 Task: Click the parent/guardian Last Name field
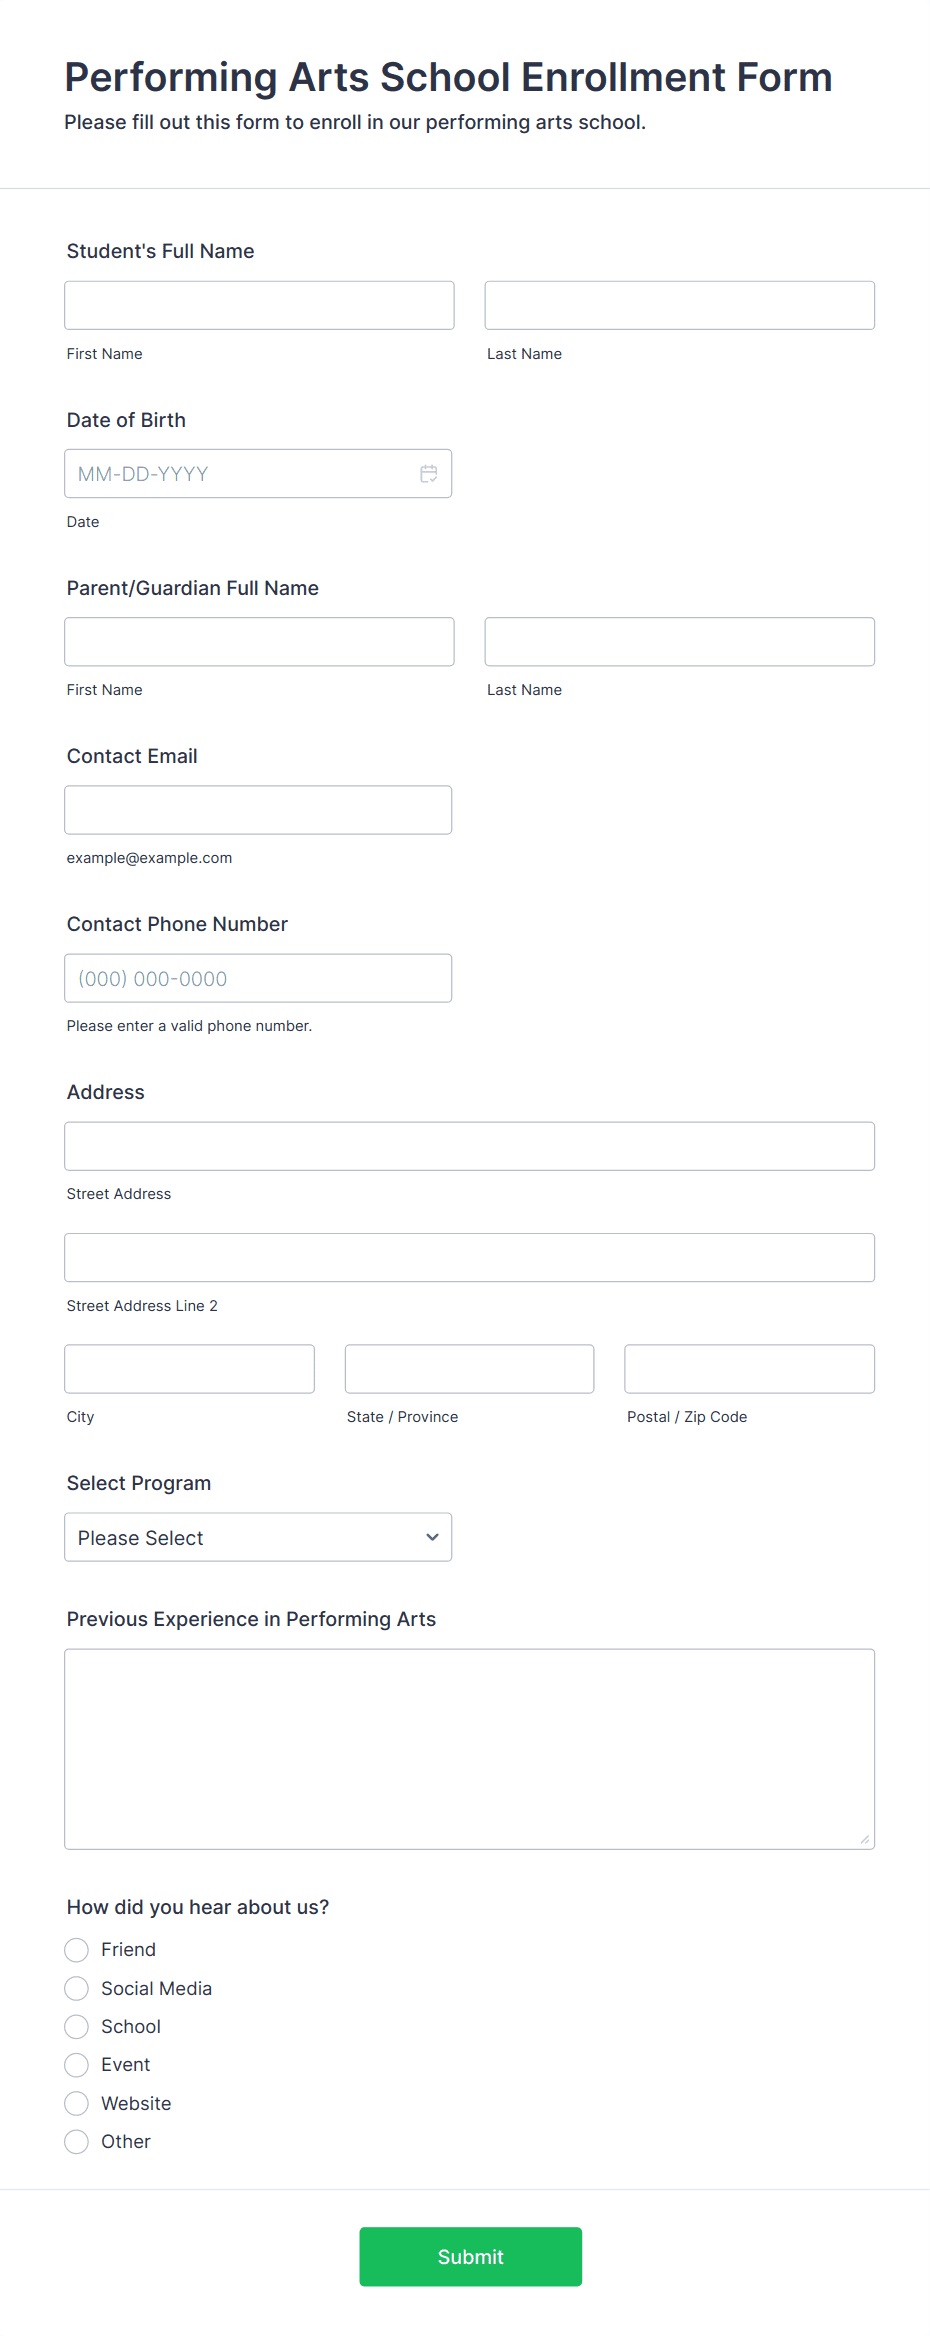click(679, 642)
